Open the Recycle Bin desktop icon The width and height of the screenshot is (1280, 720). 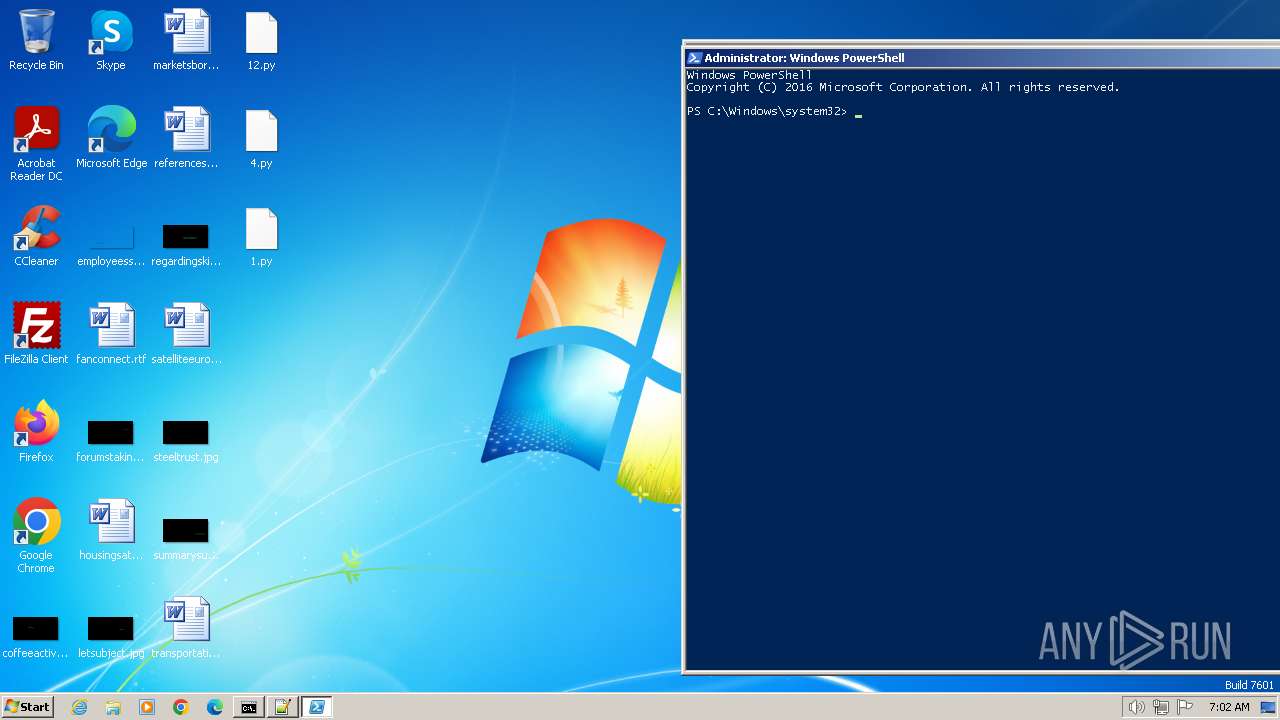tap(36, 41)
